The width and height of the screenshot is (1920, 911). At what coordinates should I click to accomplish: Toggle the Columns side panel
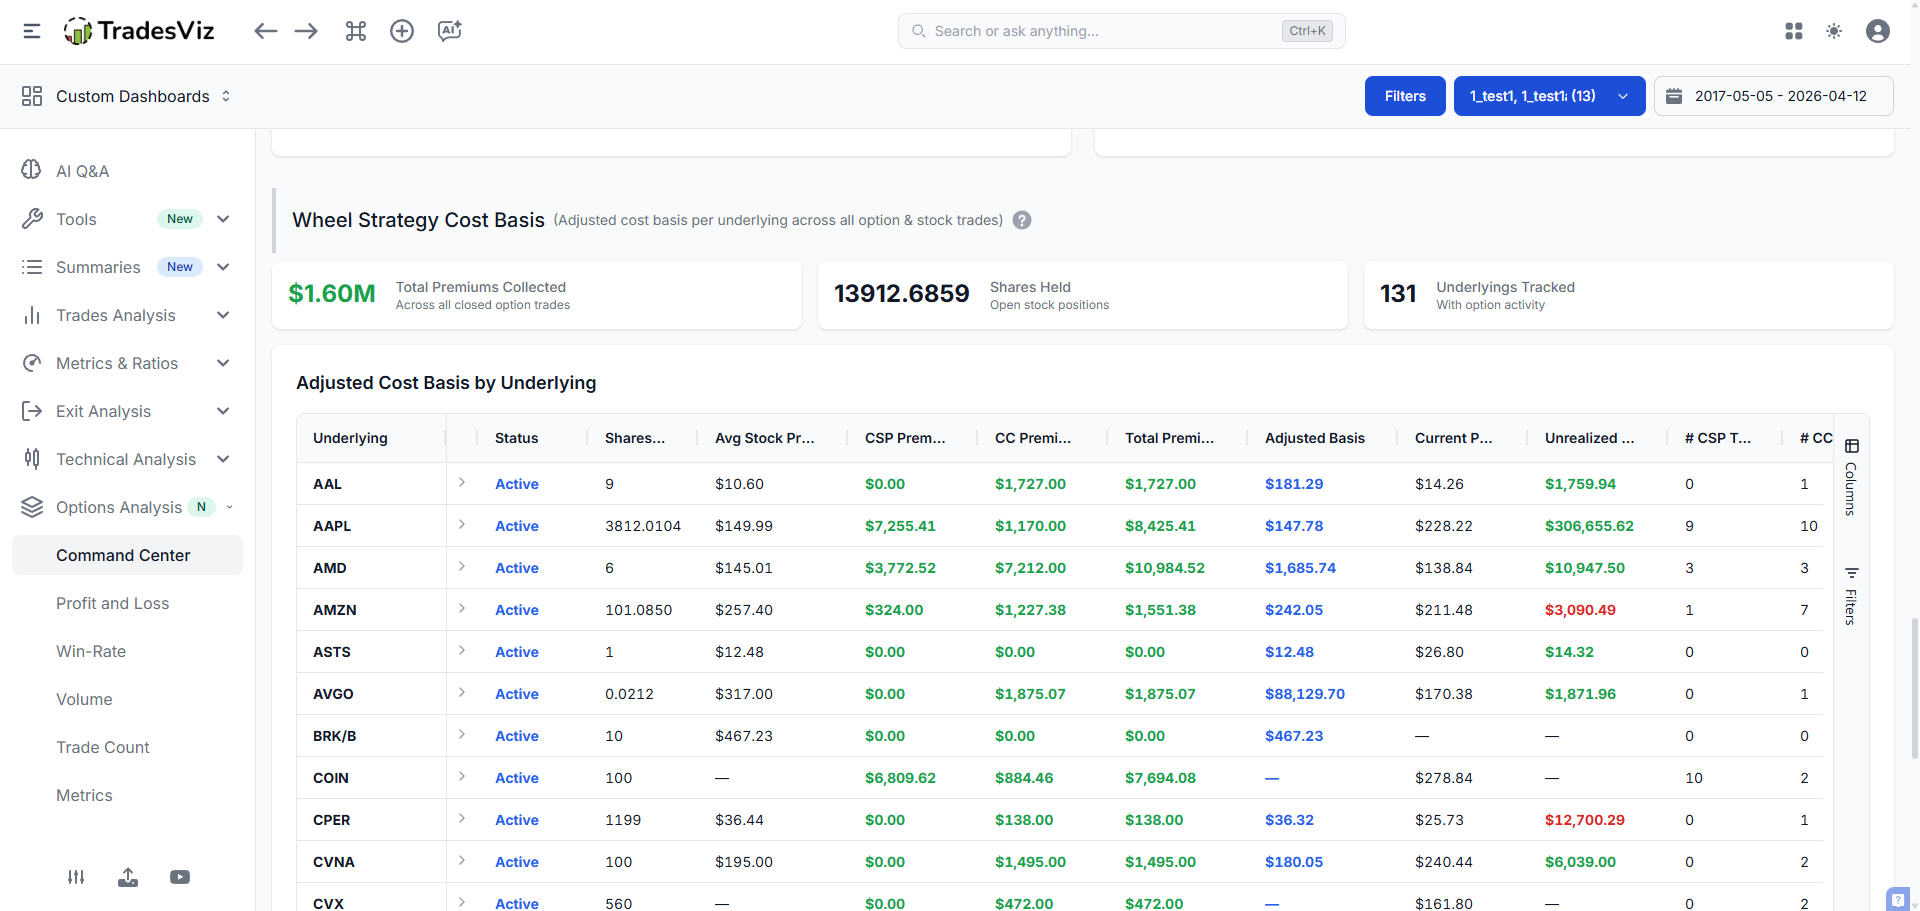point(1851,477)
